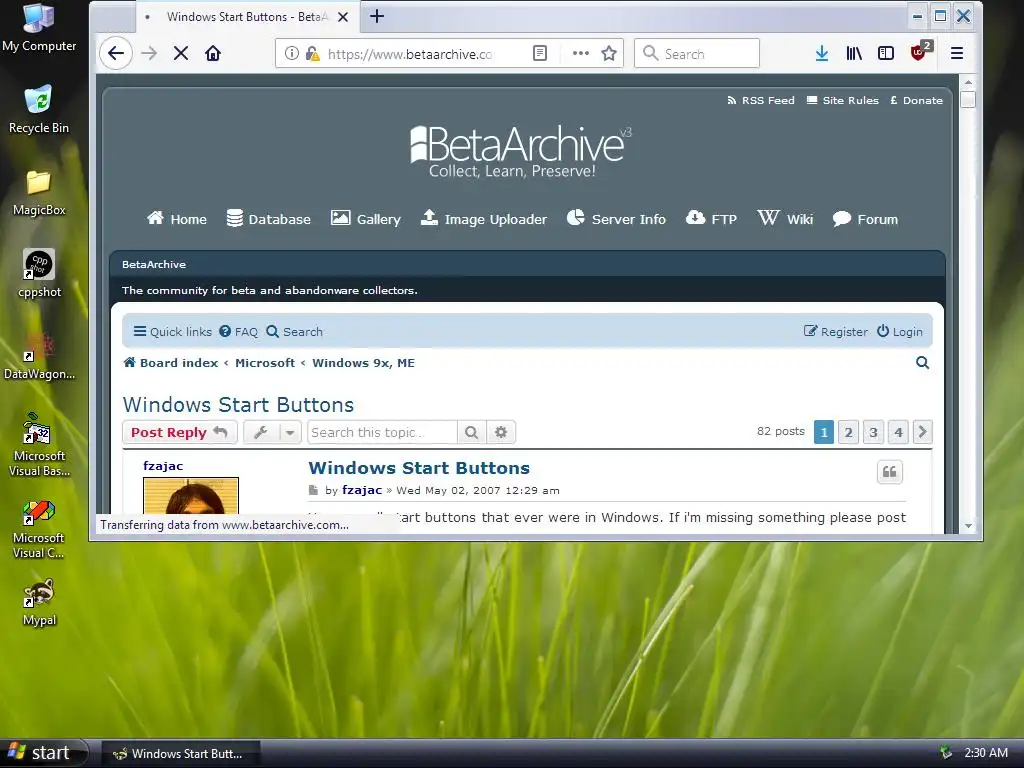
Task: Click the BetaArchive logo
Action: coord(520,152)
